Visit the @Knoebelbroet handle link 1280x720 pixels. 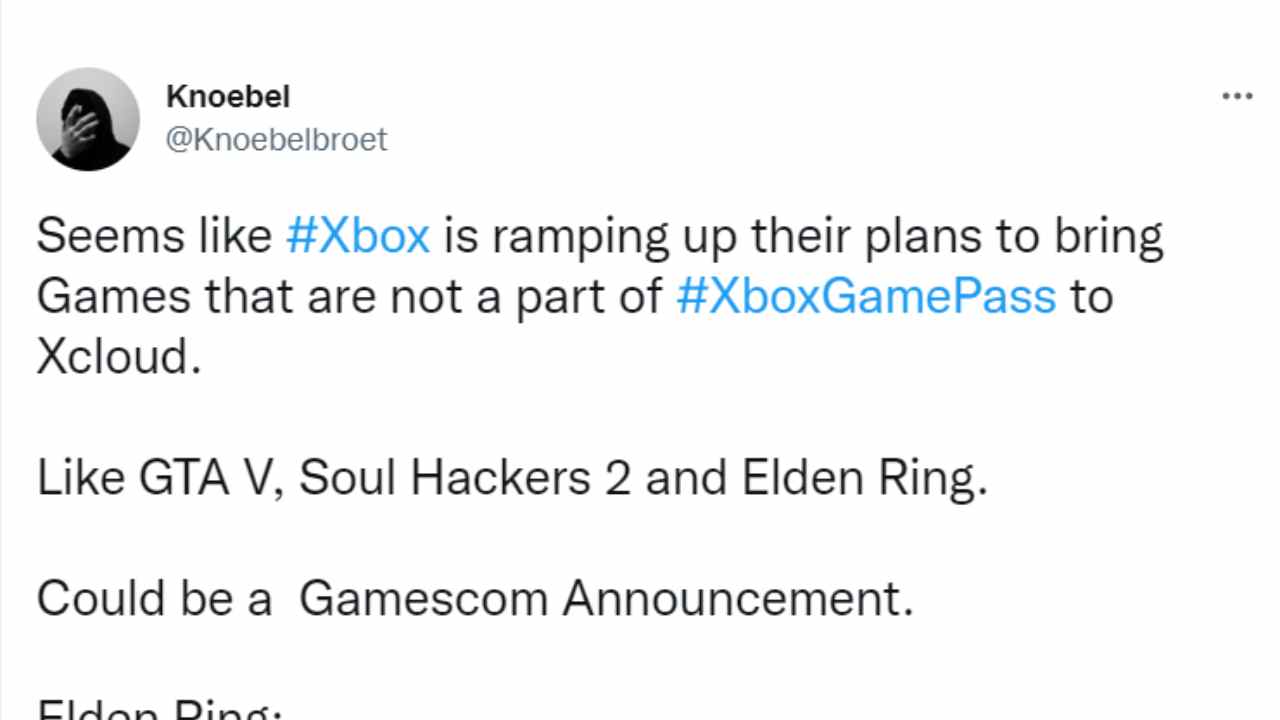pos(276,139)
